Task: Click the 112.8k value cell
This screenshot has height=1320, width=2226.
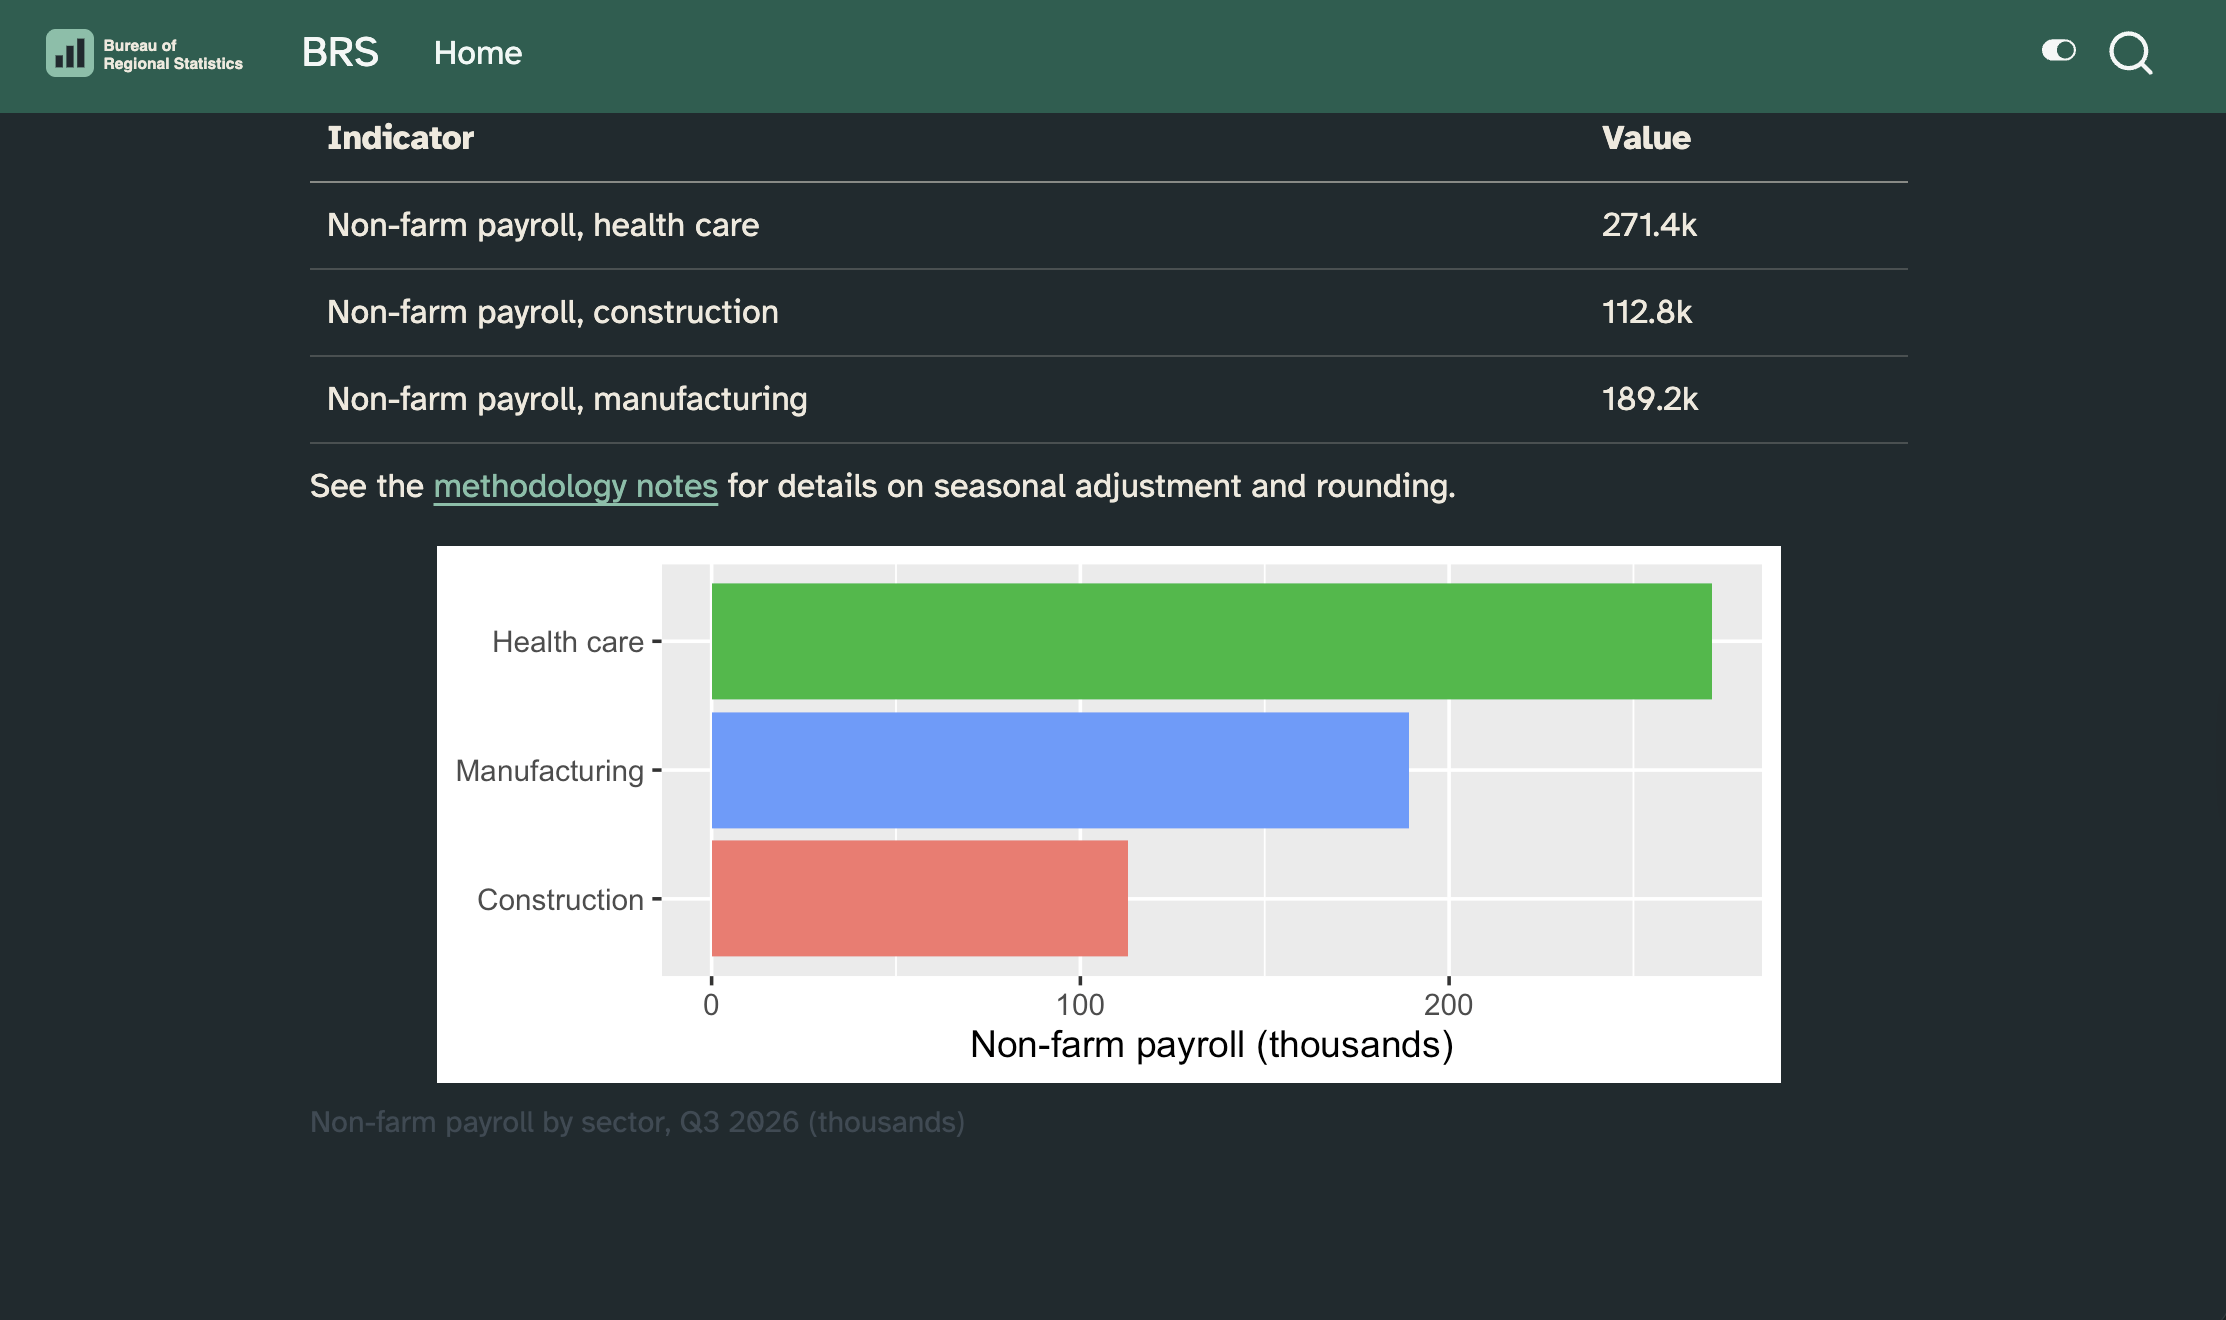Action: tap(1647, 312)
